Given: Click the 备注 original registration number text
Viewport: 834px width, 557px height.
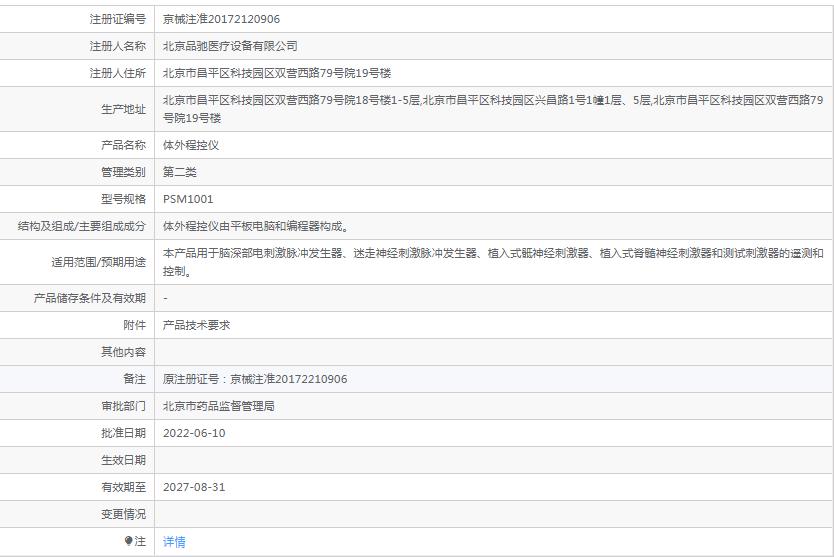Looking at the screenshot, I should 255,379.
